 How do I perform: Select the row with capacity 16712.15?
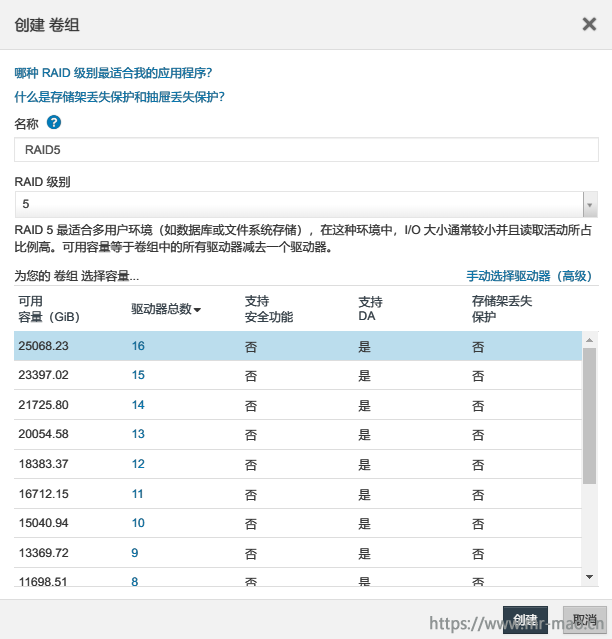[x=298, y=494]
